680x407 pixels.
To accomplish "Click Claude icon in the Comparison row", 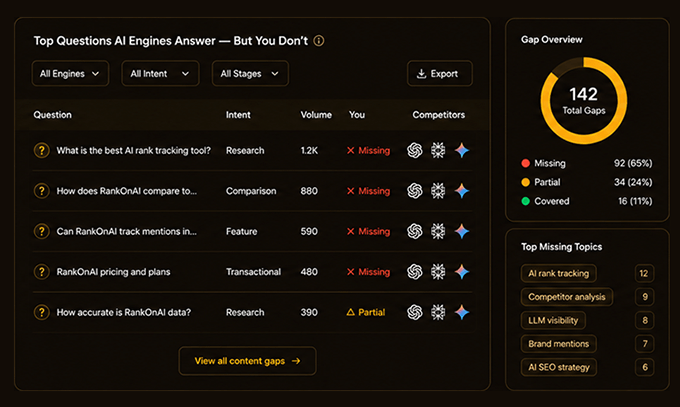I will [x=438, y=191].
